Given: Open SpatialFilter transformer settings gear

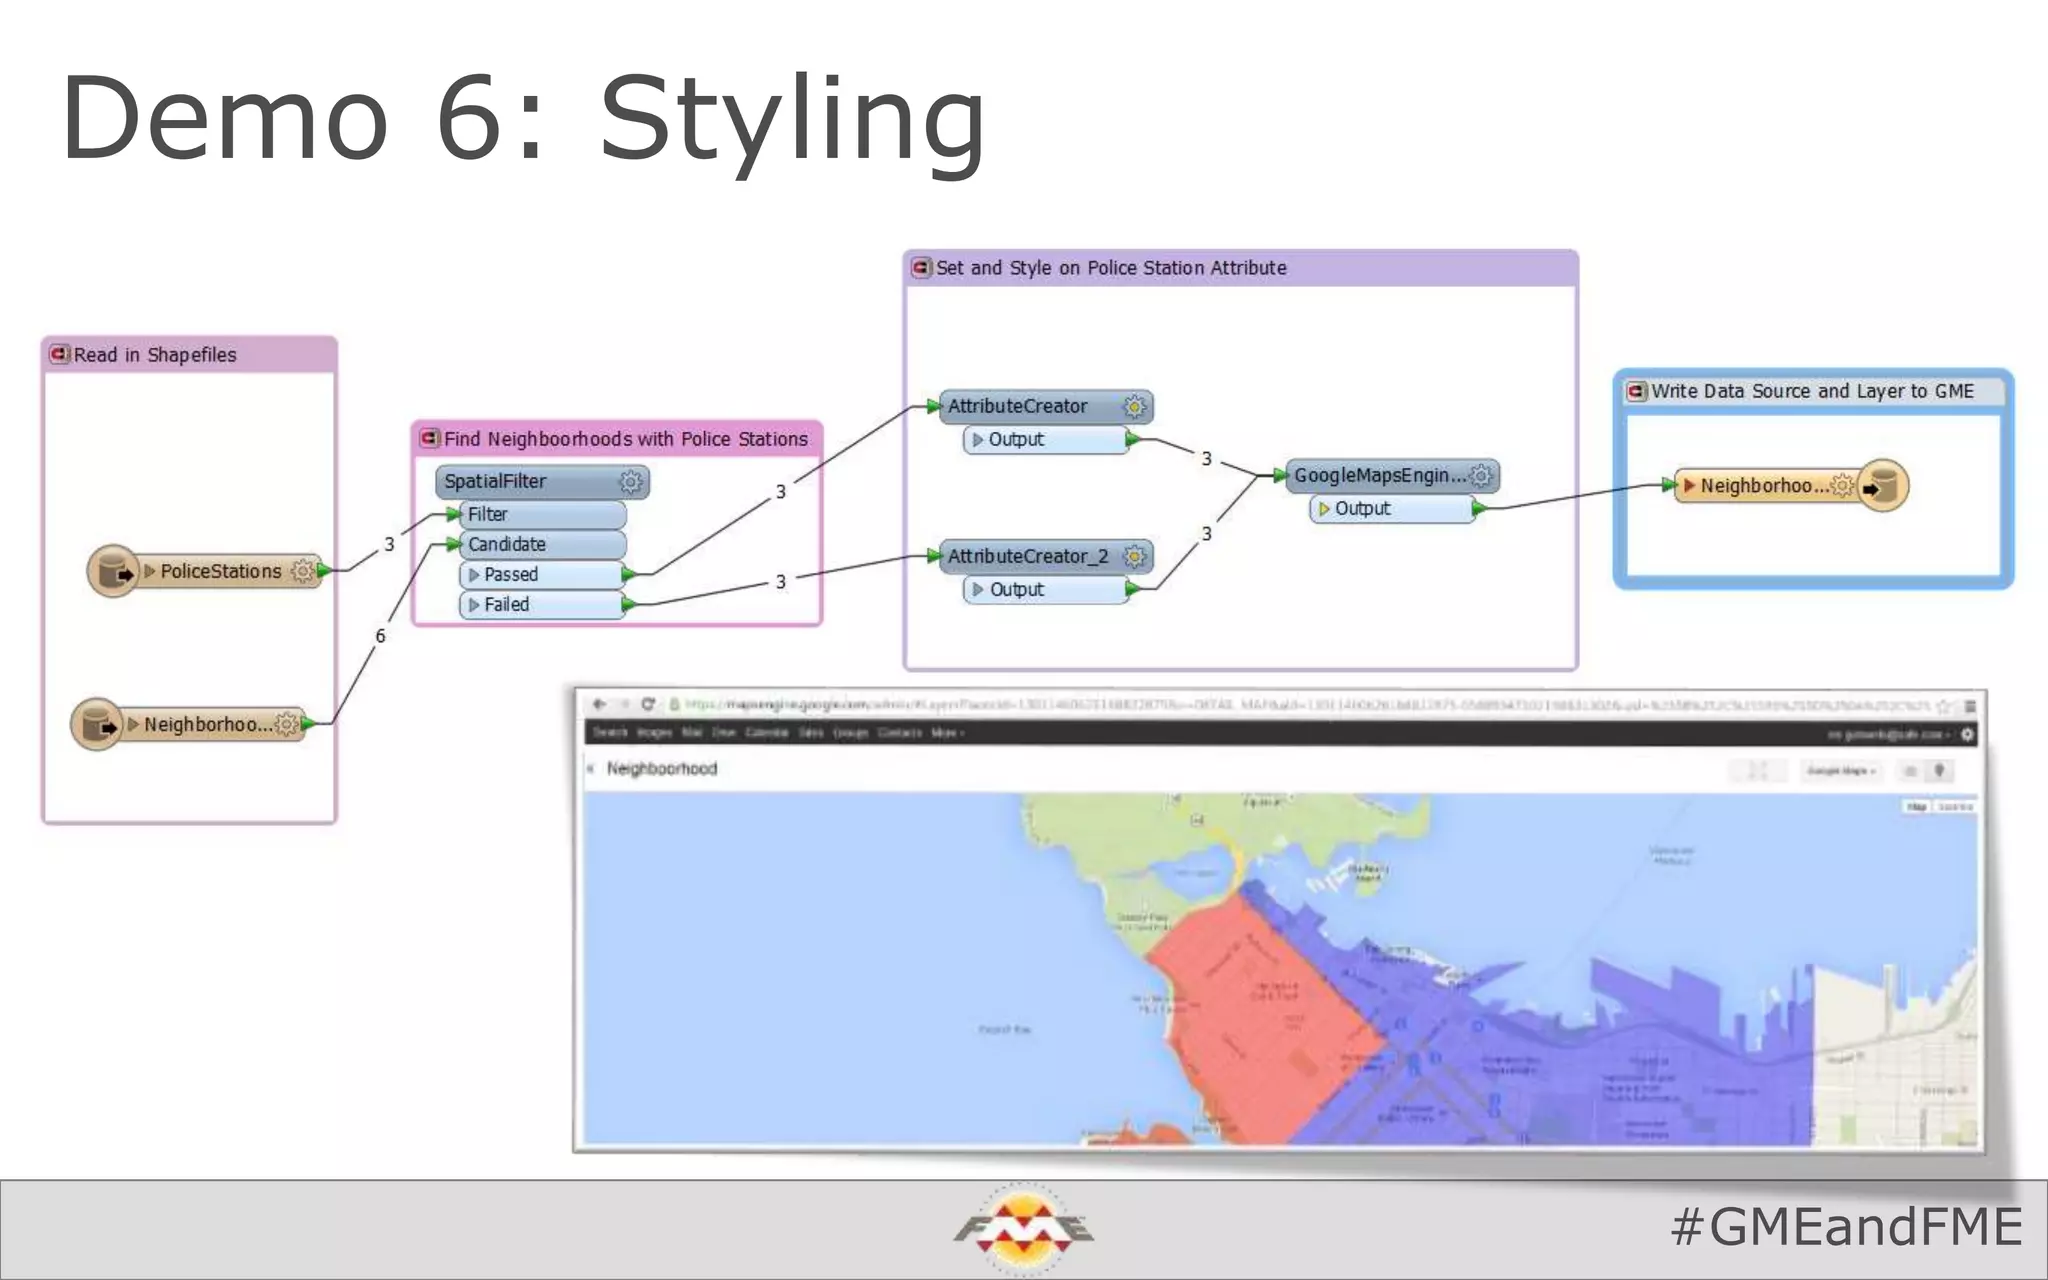Looking at the screenshot, I should 631,482.
